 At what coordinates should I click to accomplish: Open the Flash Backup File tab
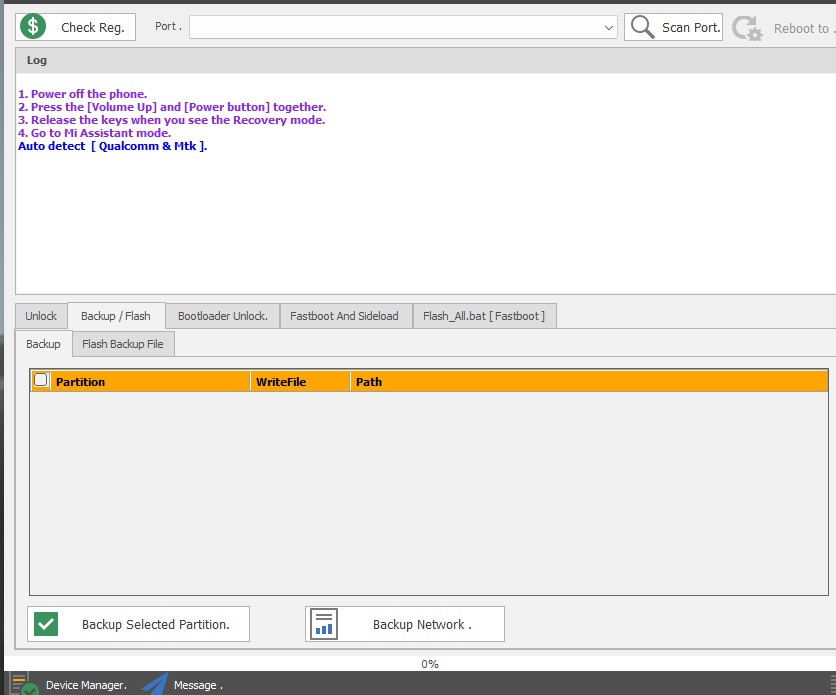click(x=122, y=343)
